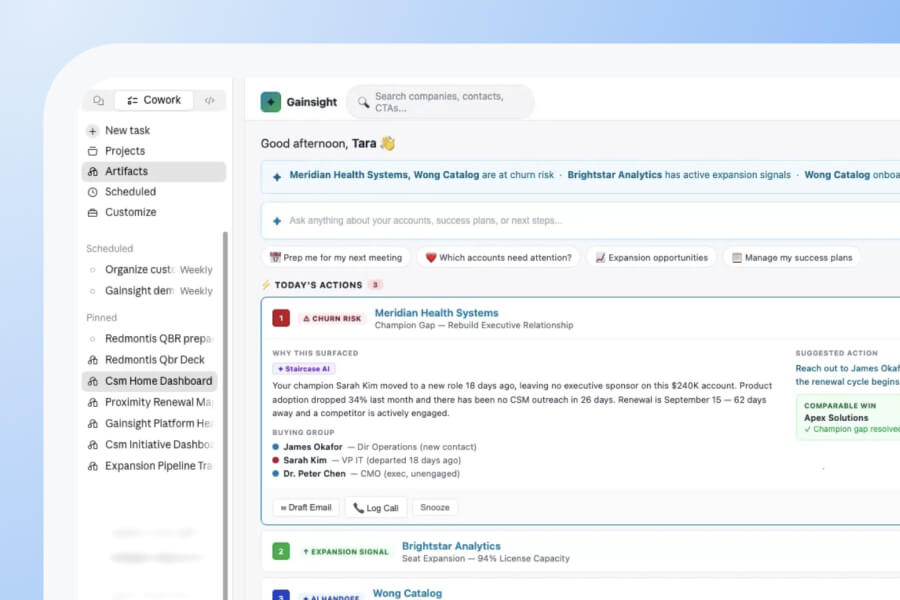Open scheduled task Organize cust… Weekly
Viewport: 900px width, 600px height.
(x=150, y=270)
